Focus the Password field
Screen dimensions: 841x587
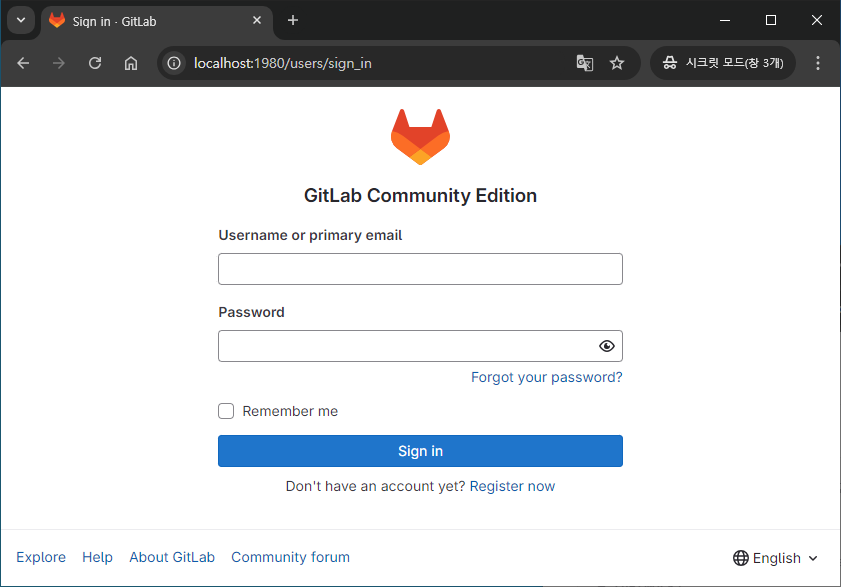pyautogui.click(x=420, y=346)
